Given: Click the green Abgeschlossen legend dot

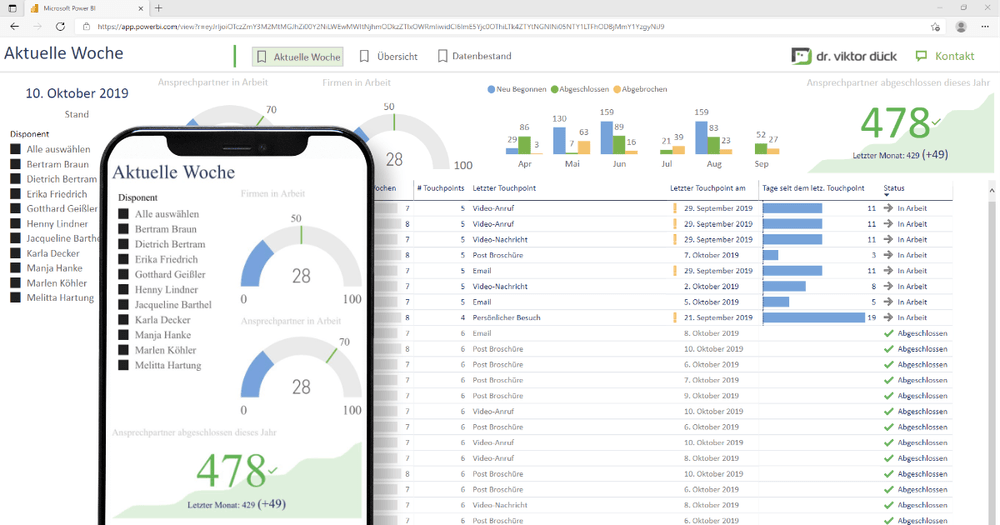Looking at the screenshot, I should [555, 89].
